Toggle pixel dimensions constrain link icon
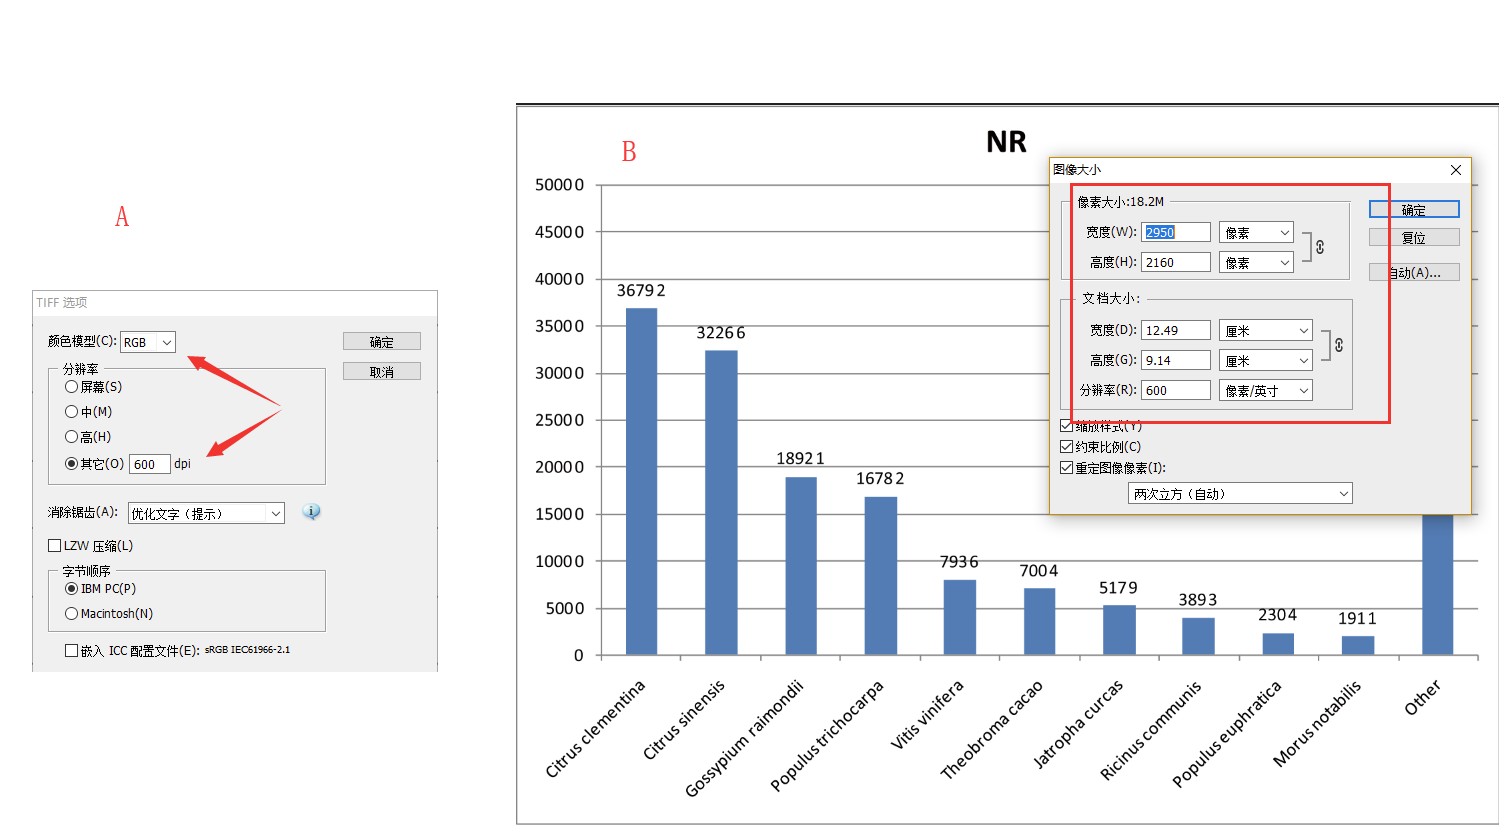1509x833 pixels. click(1320, 246)
